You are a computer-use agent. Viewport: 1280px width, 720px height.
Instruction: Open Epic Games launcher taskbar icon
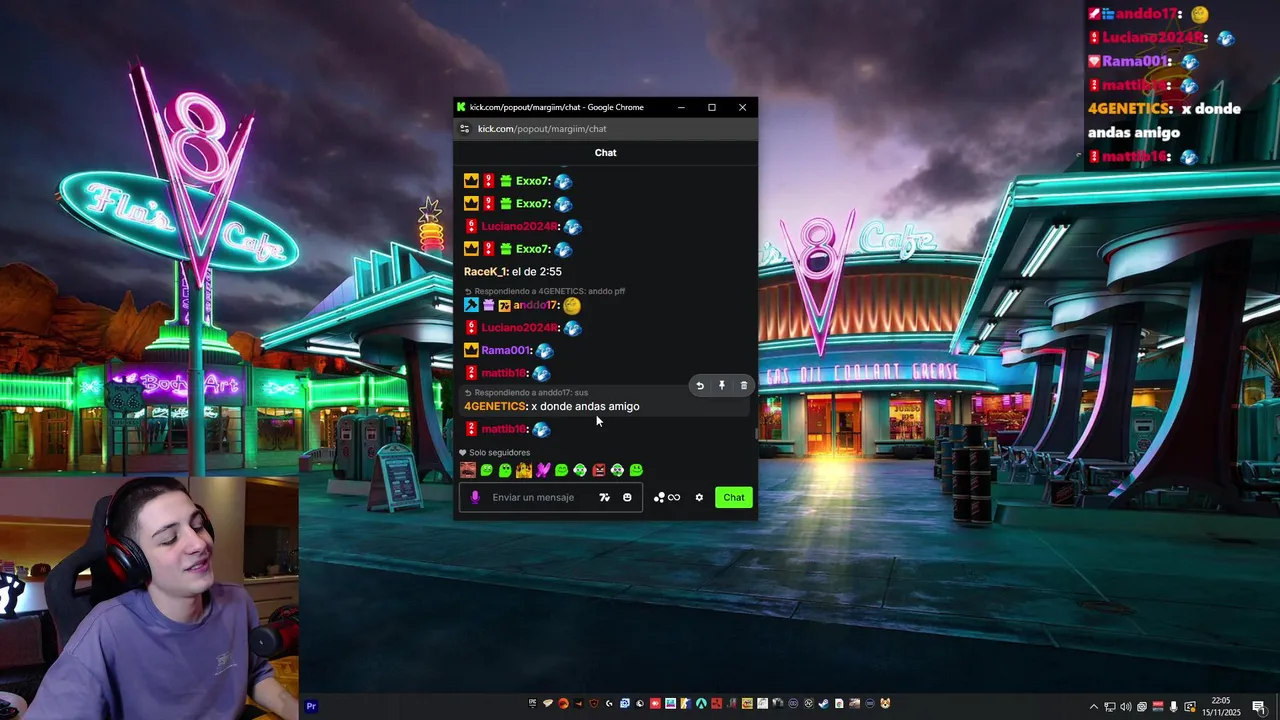(532, 704)
